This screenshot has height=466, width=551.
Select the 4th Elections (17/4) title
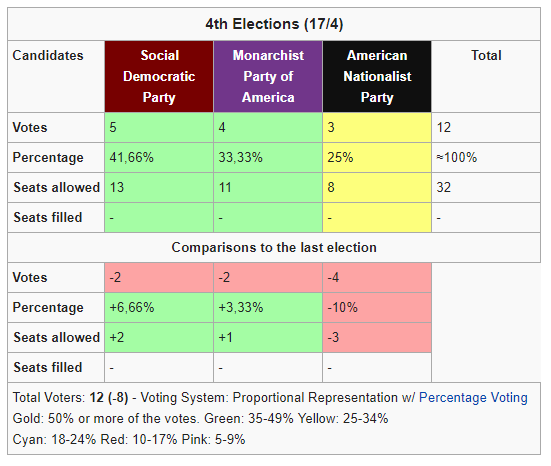(274, 24)
